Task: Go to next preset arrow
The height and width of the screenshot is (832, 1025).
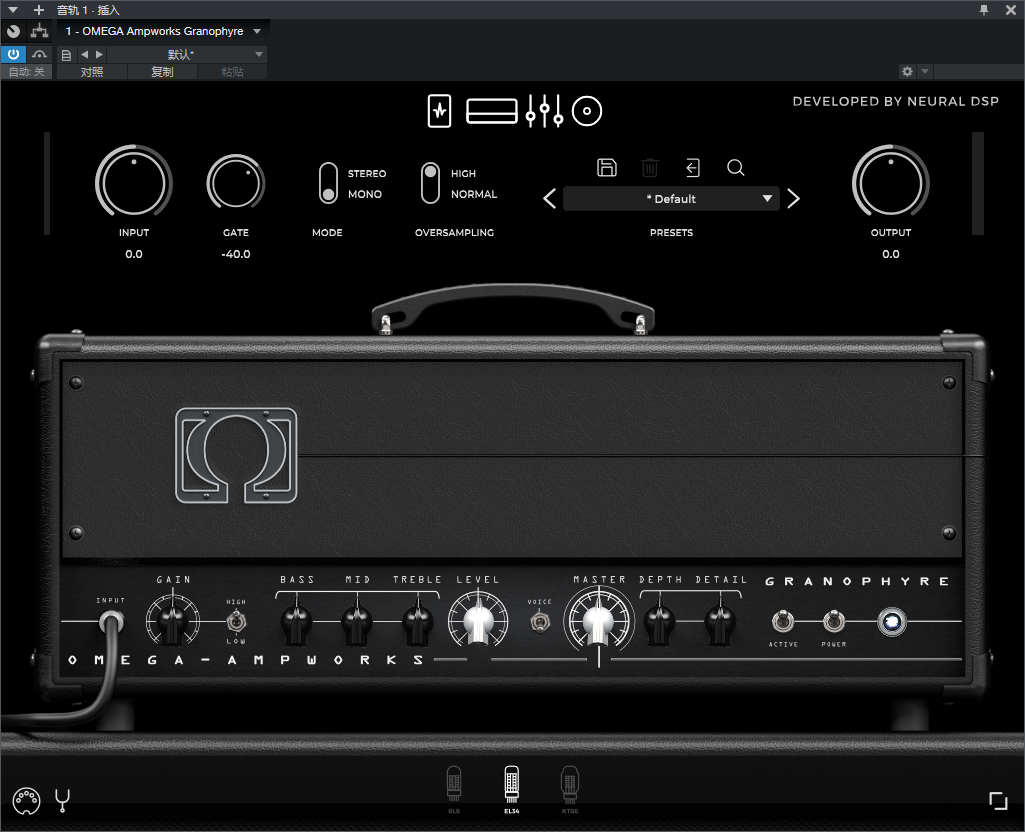Action: (794, 199)
